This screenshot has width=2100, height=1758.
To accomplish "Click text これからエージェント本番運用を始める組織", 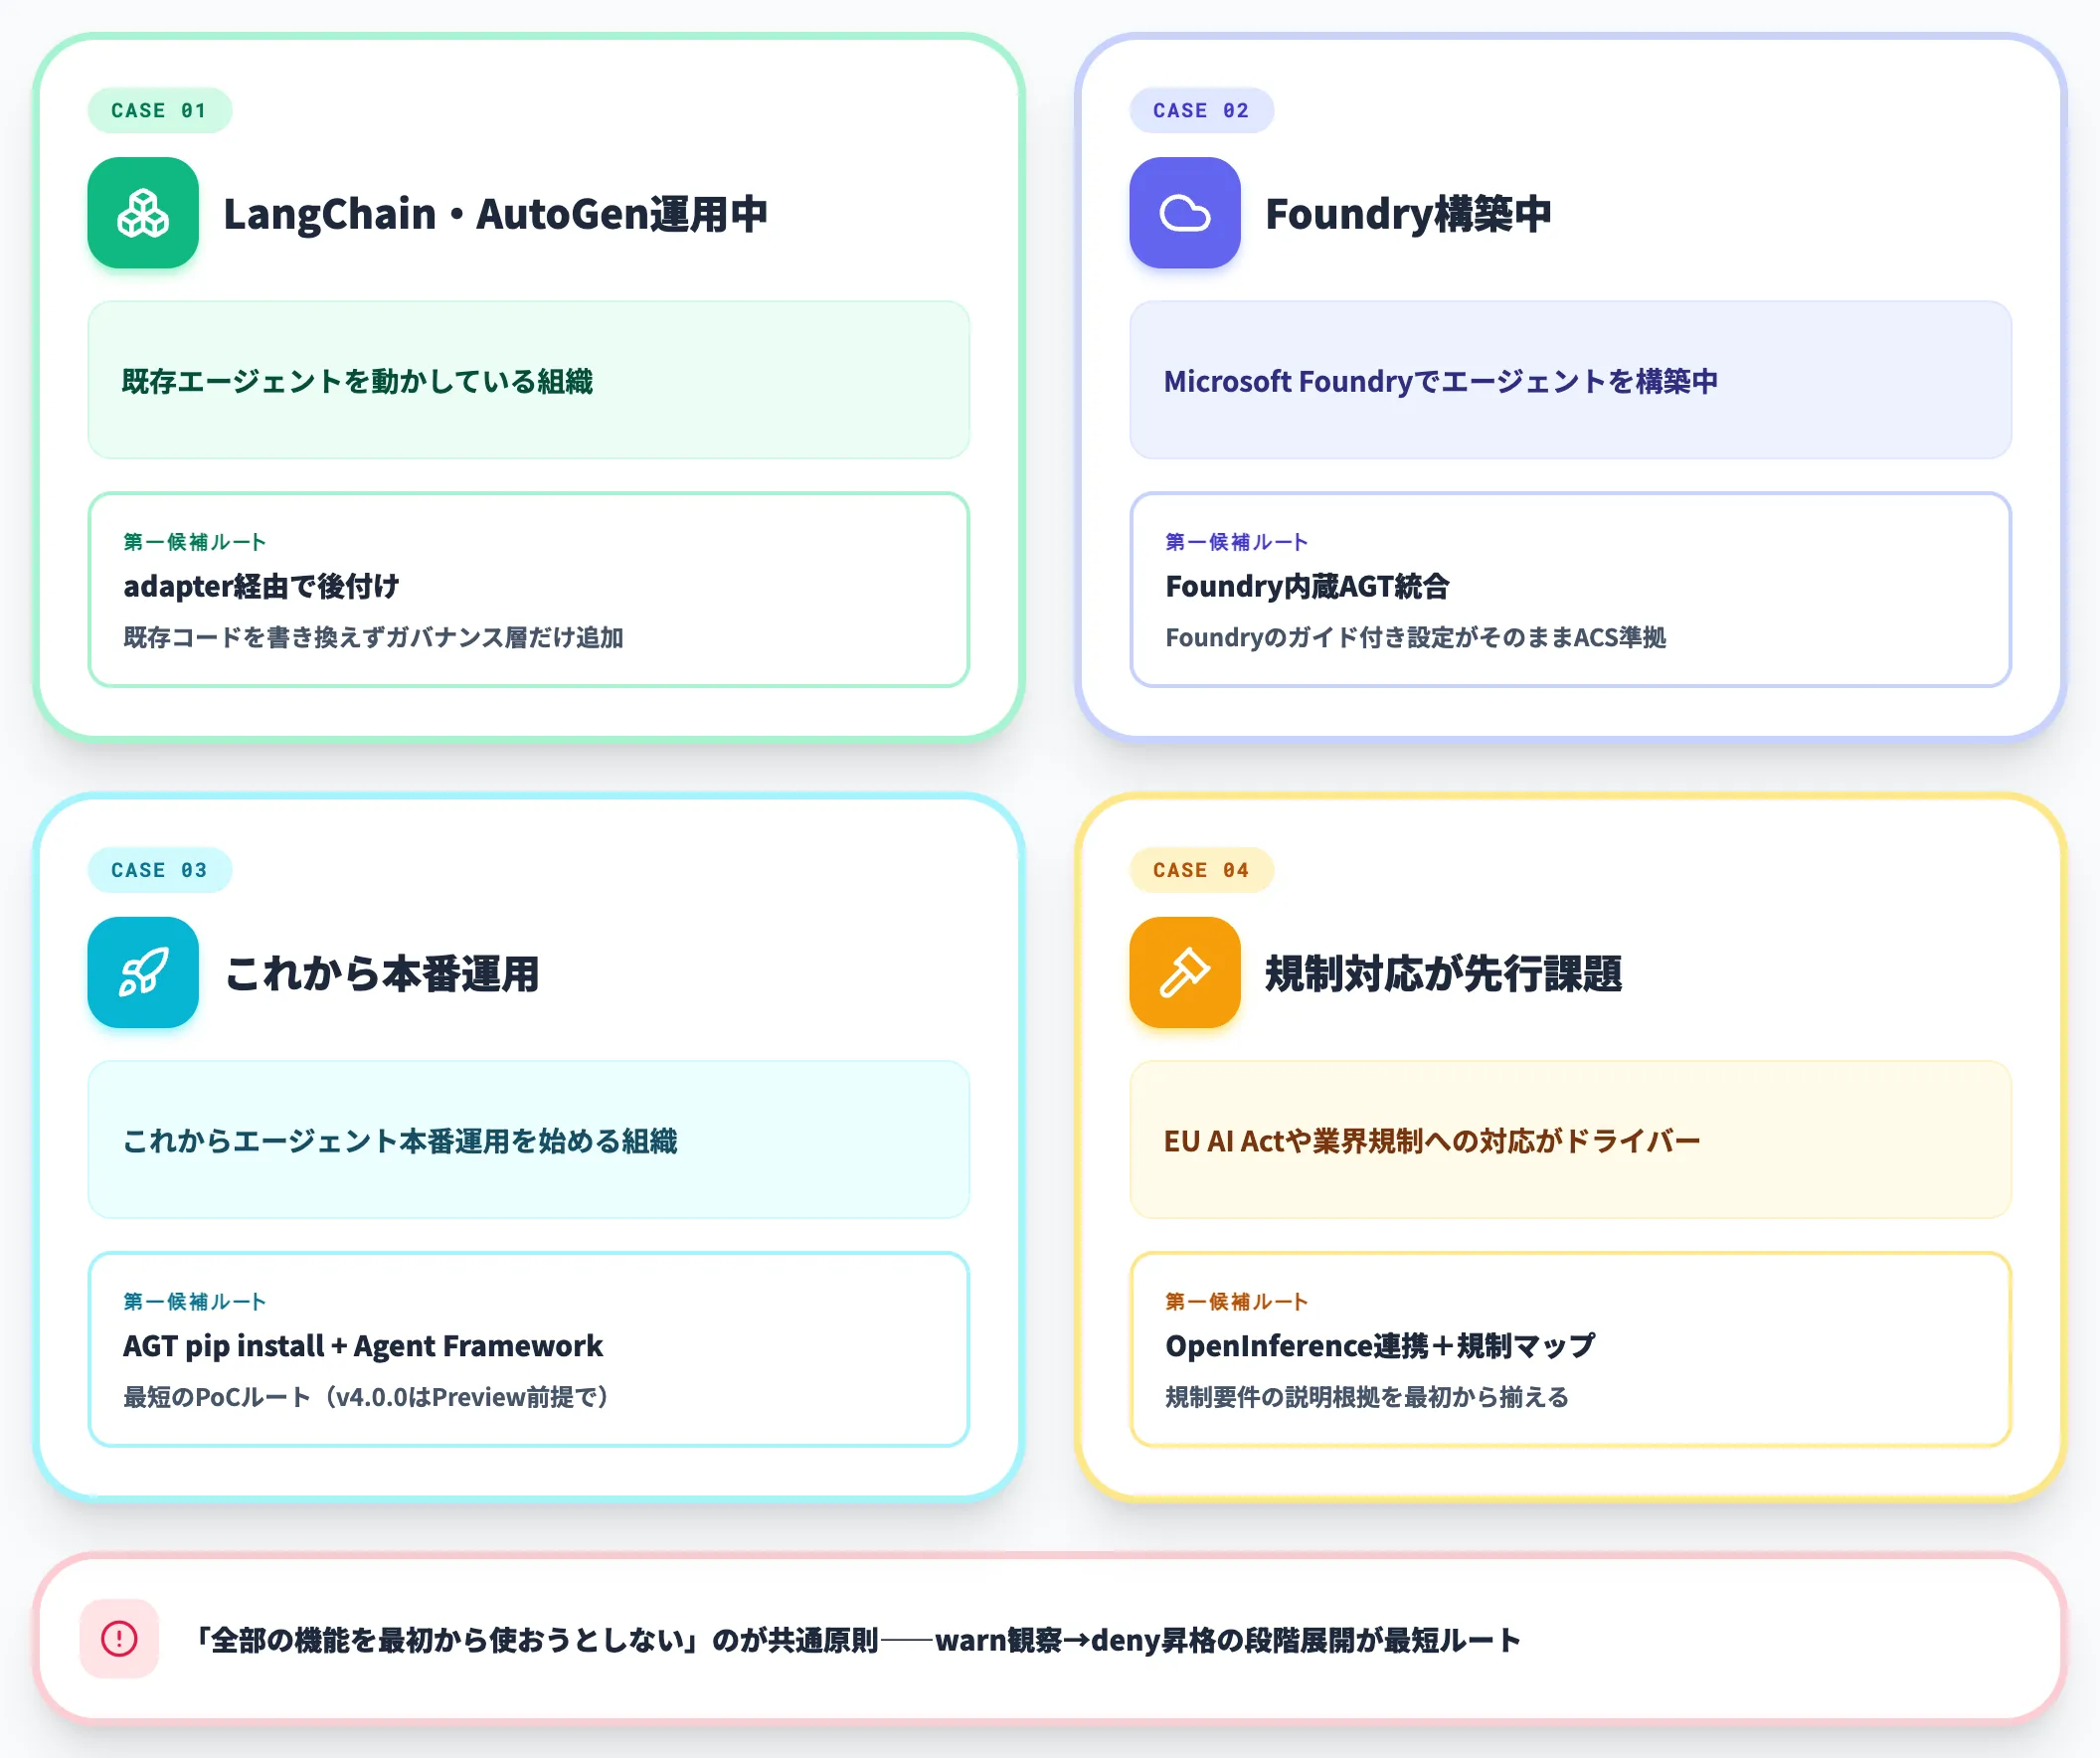I will 399,1141.
